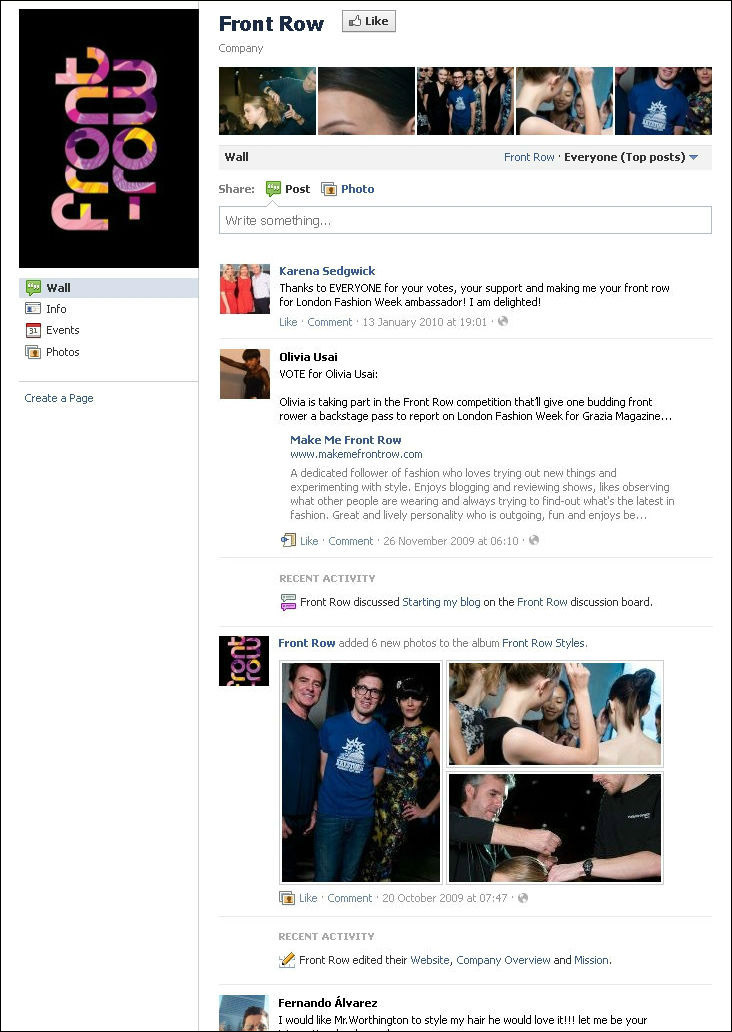Select the Post share icon
Screen dimensions: 732x1032
[273, 189]
